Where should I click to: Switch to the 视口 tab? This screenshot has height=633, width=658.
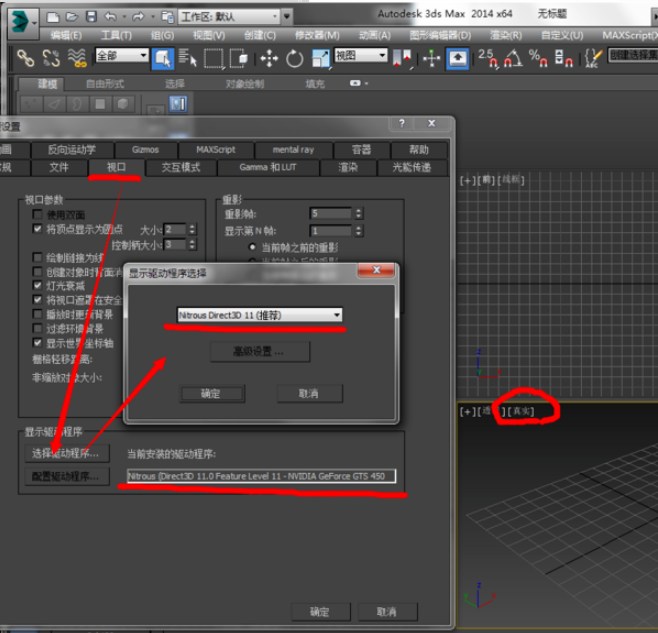coord(116,167)
